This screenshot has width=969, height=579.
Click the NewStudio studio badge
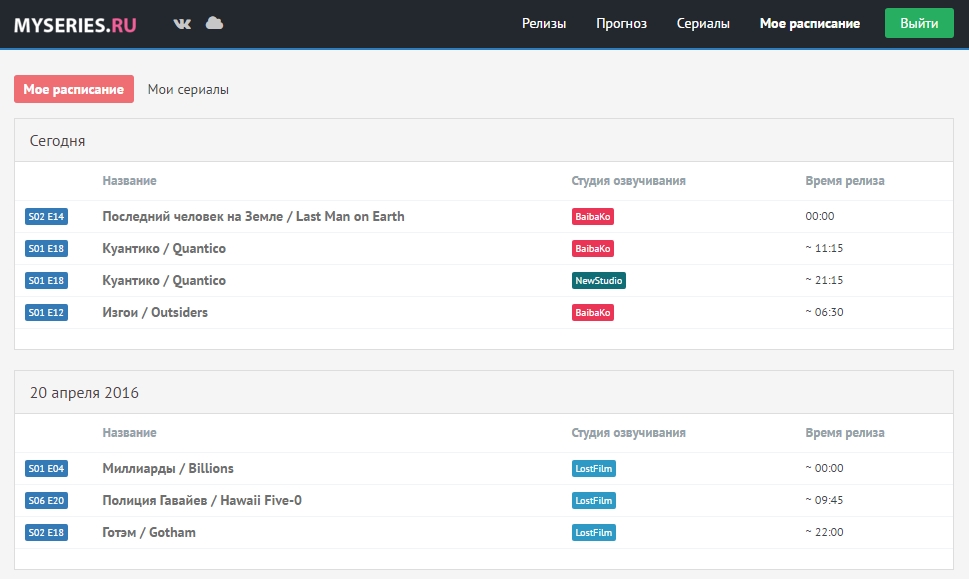pyautogui.click(x=598, y=281)
